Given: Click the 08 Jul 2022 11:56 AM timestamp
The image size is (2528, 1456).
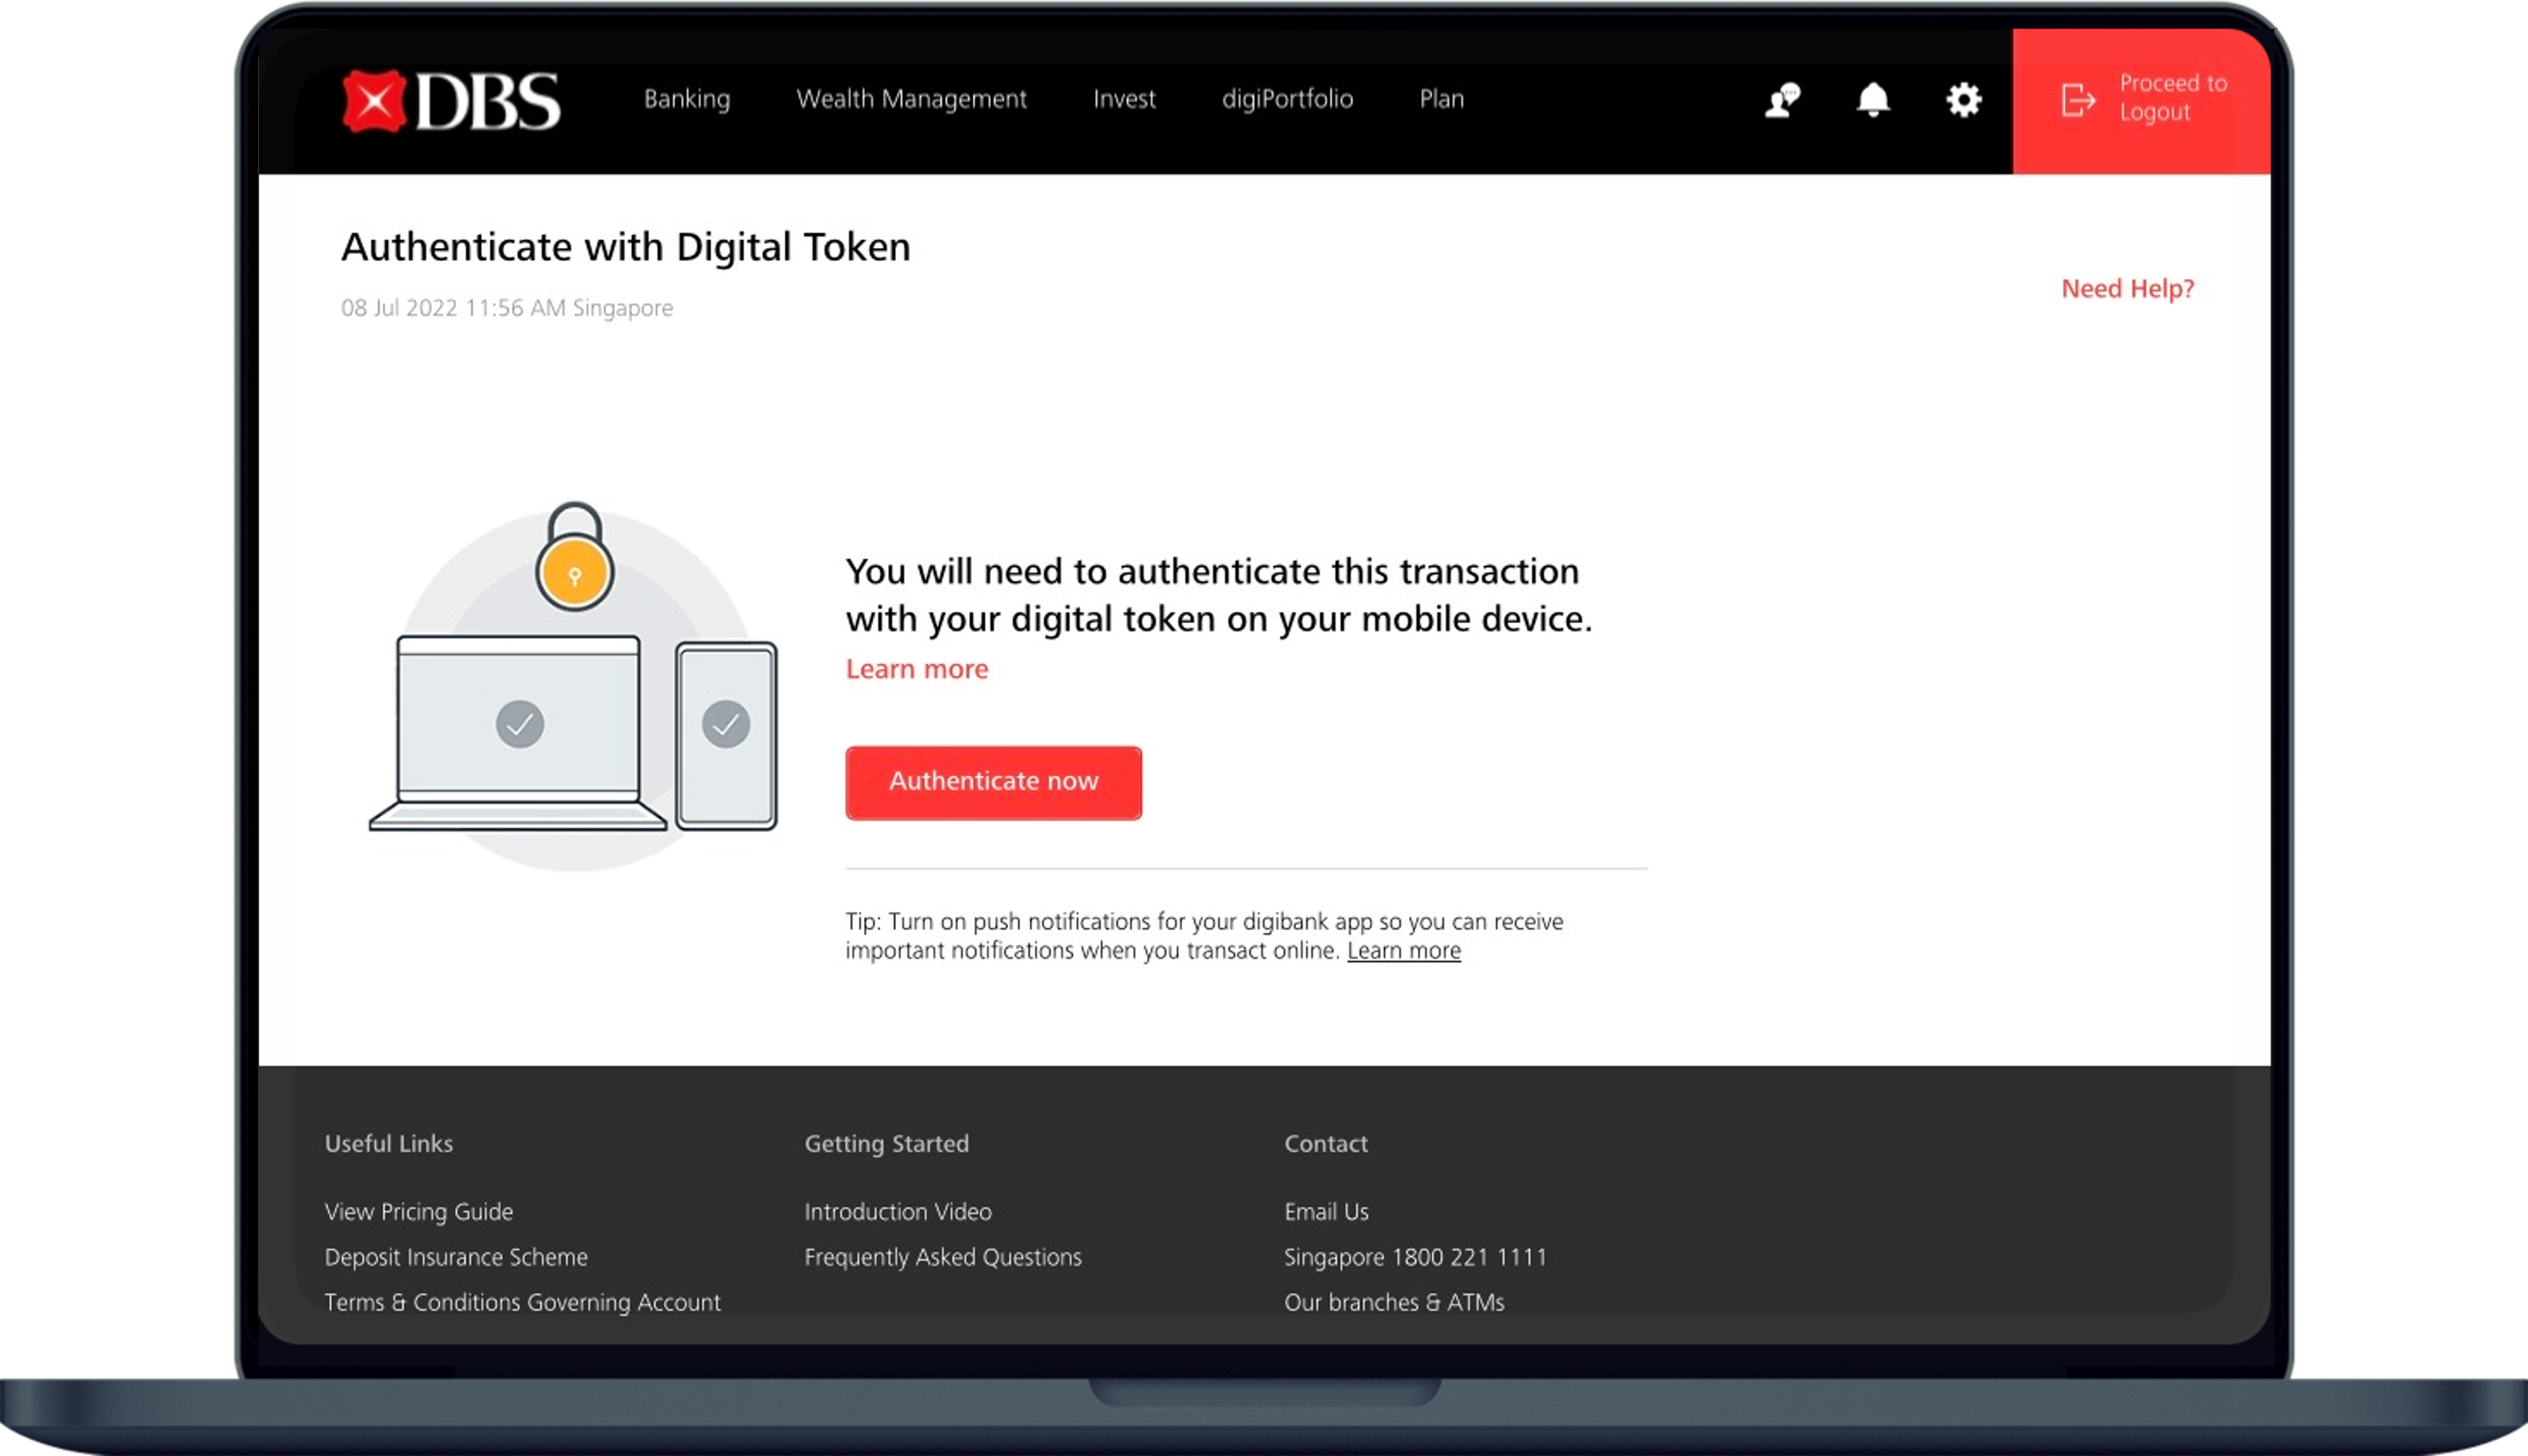Looking at the screenshot, I should [507, 308].
